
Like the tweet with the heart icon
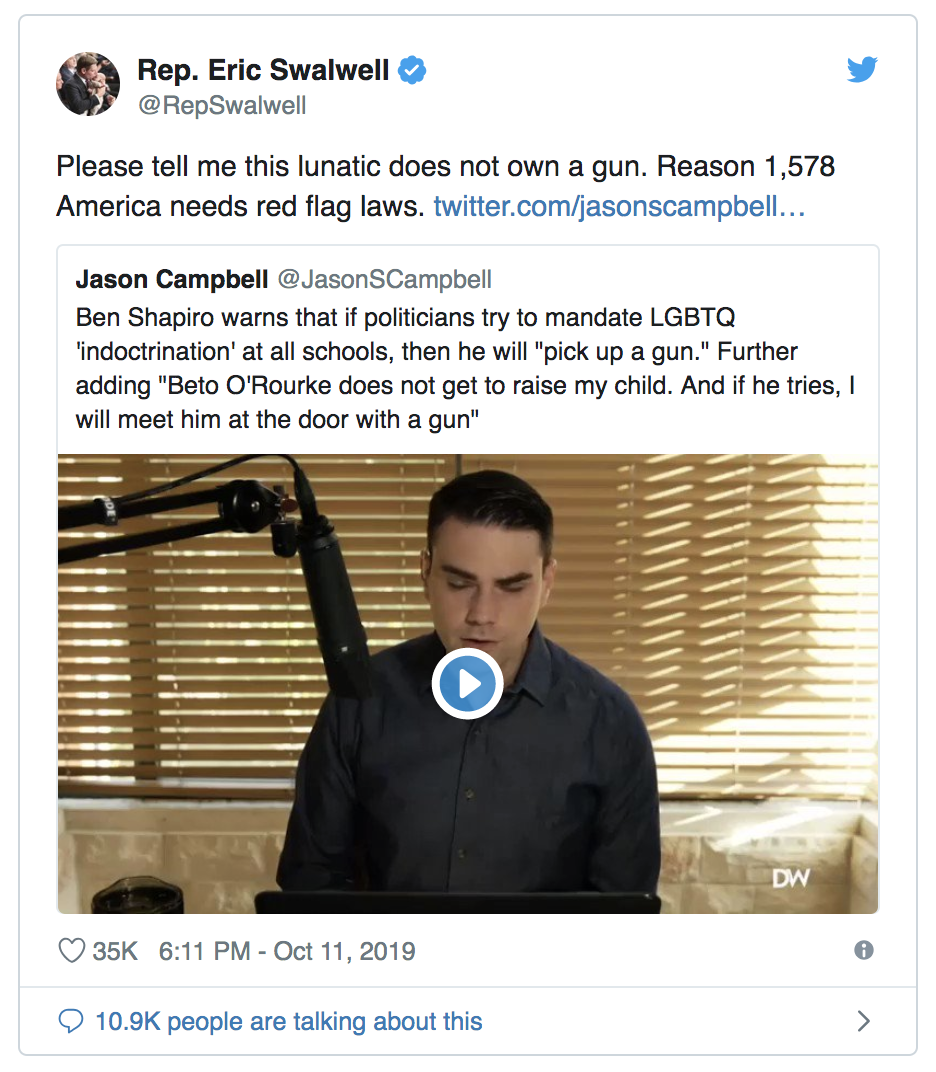(72, 950)
